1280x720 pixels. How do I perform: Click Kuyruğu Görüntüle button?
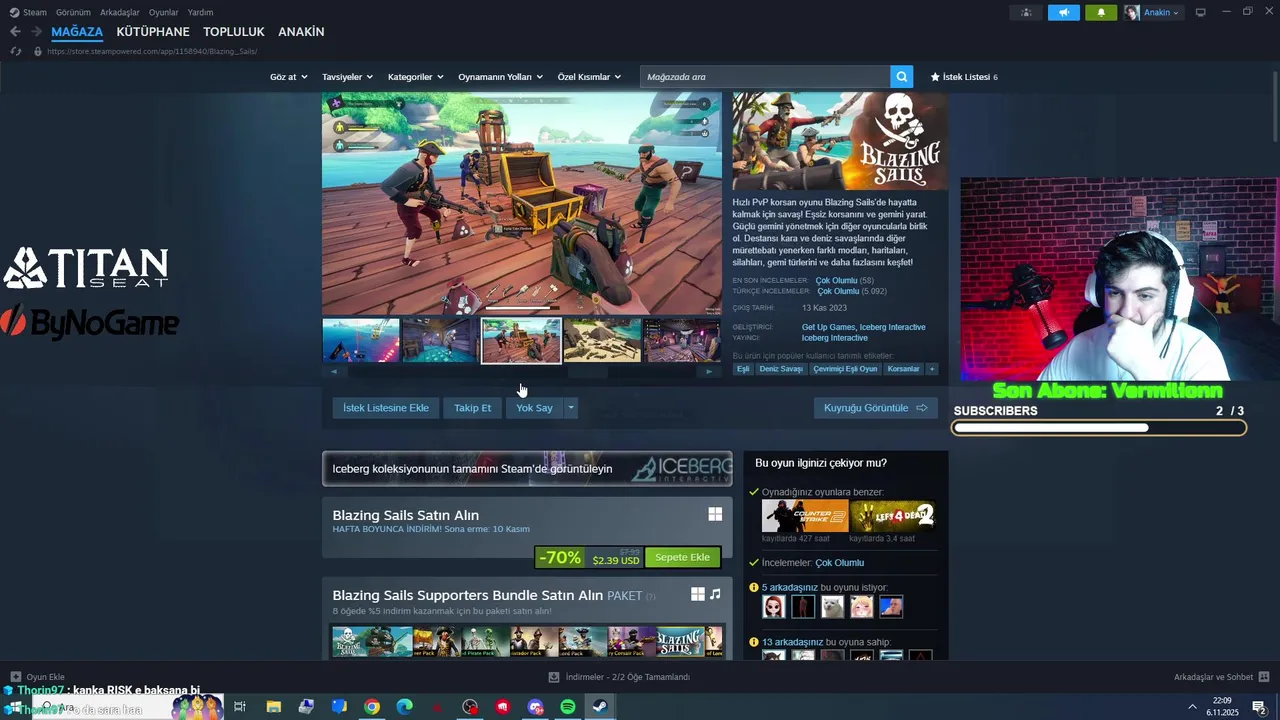tap(876, 408)
